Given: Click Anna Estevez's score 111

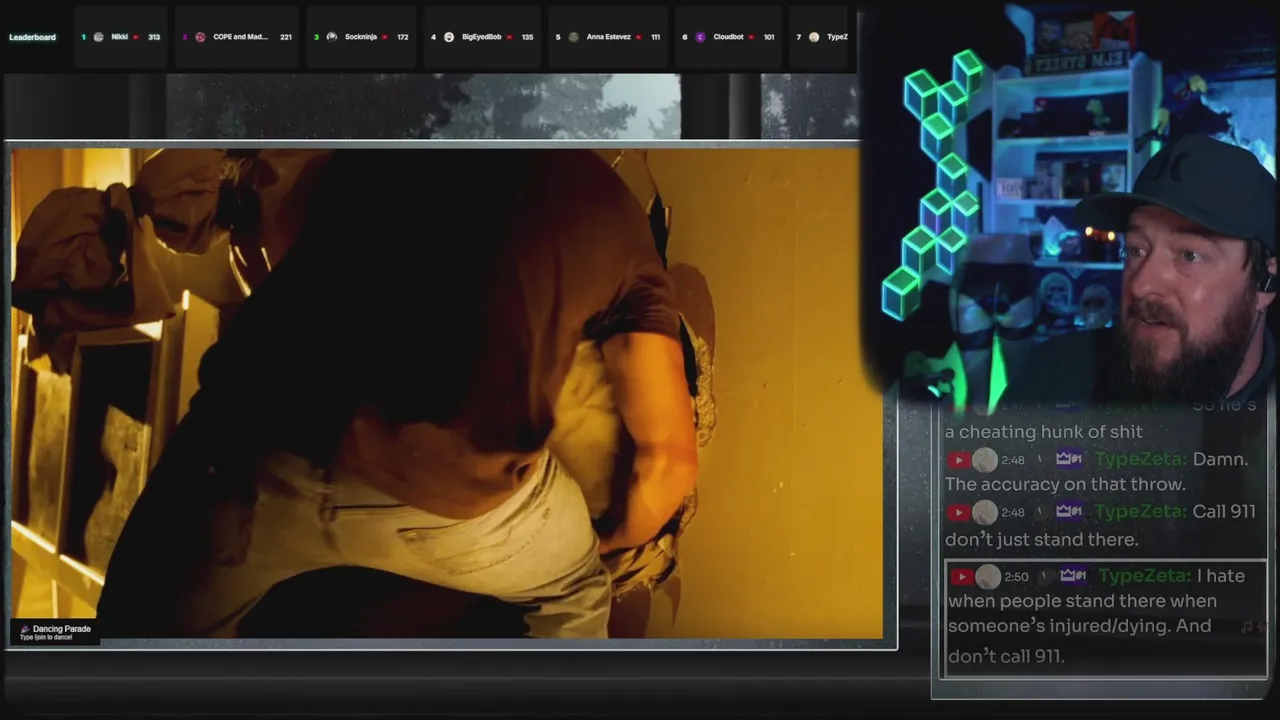Looking at the screenshot, I should [655, 37].
